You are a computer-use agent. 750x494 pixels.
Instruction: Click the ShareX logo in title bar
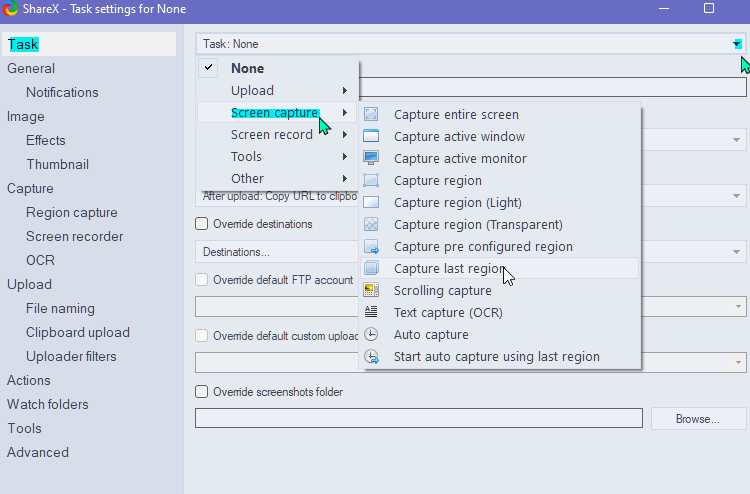(x=10, y=9)
